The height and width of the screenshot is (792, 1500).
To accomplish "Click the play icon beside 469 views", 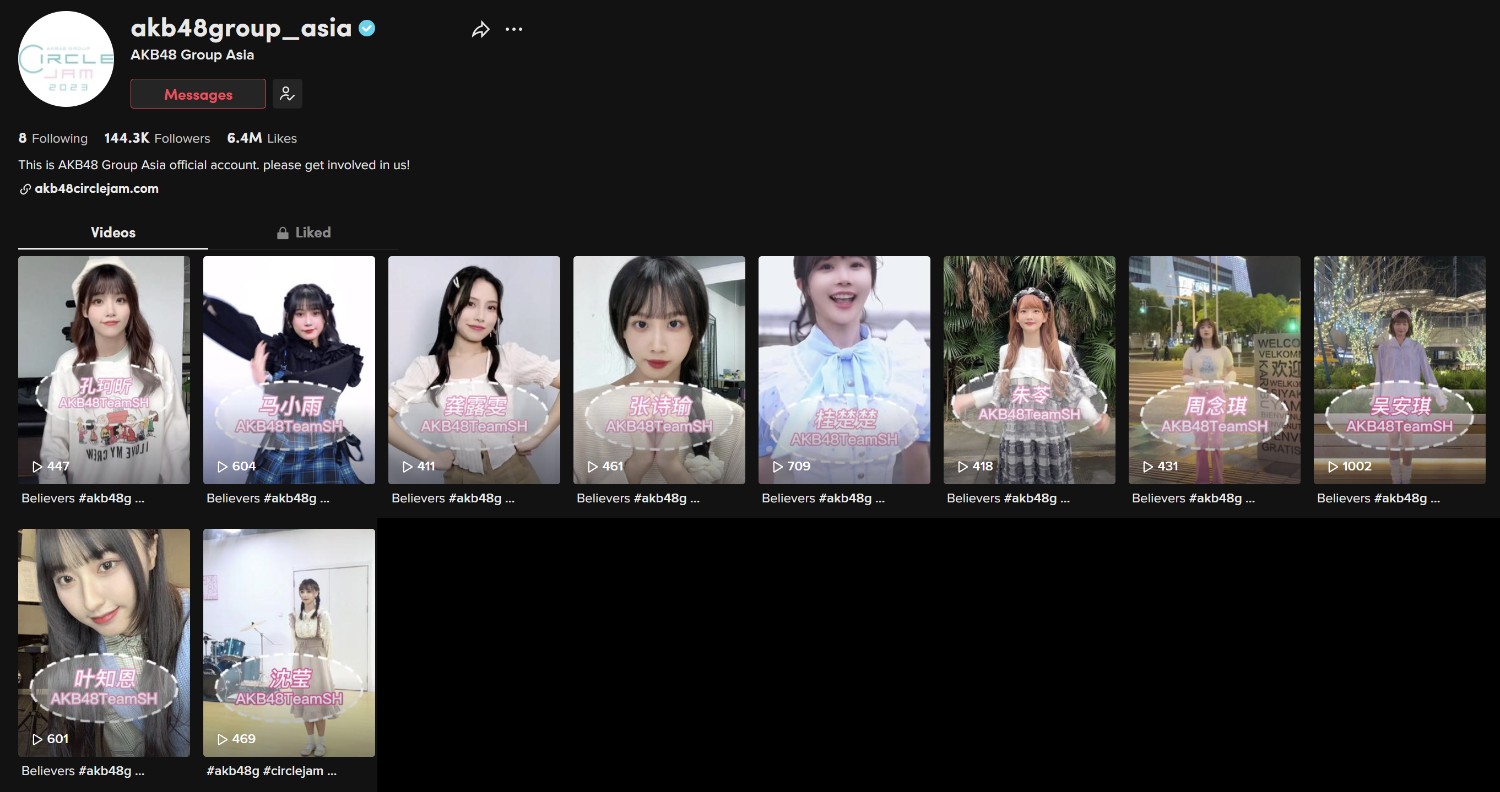I will 222,740.
